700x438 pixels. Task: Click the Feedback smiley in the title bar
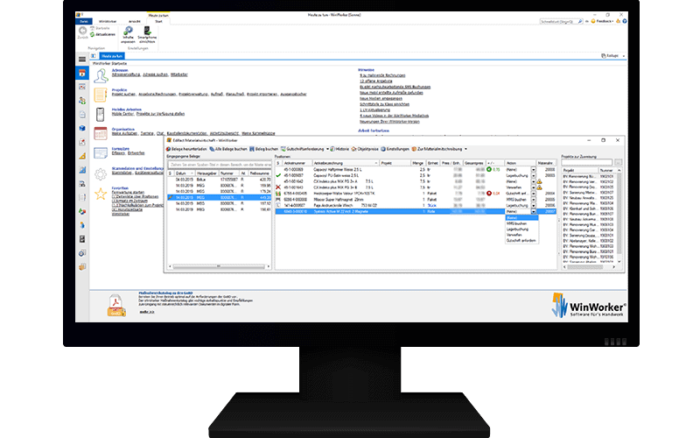[x=593, y=21]
